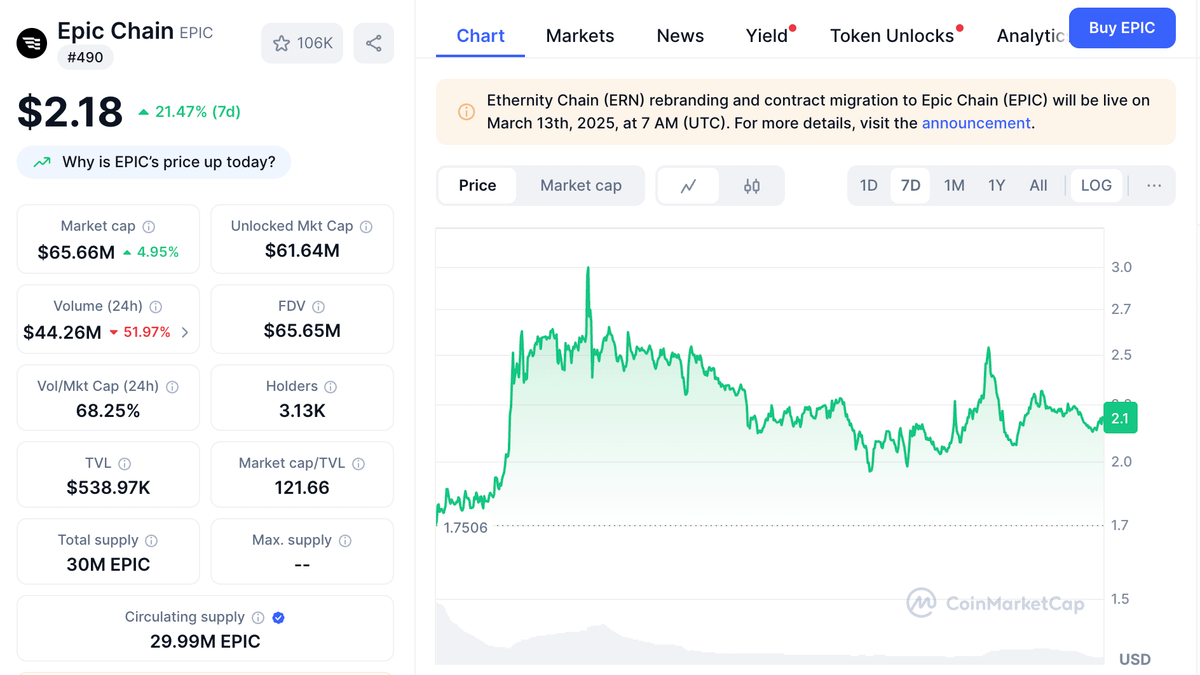
Task: Click the $61.64M unlocked market cap value
Action: [302, 251]
